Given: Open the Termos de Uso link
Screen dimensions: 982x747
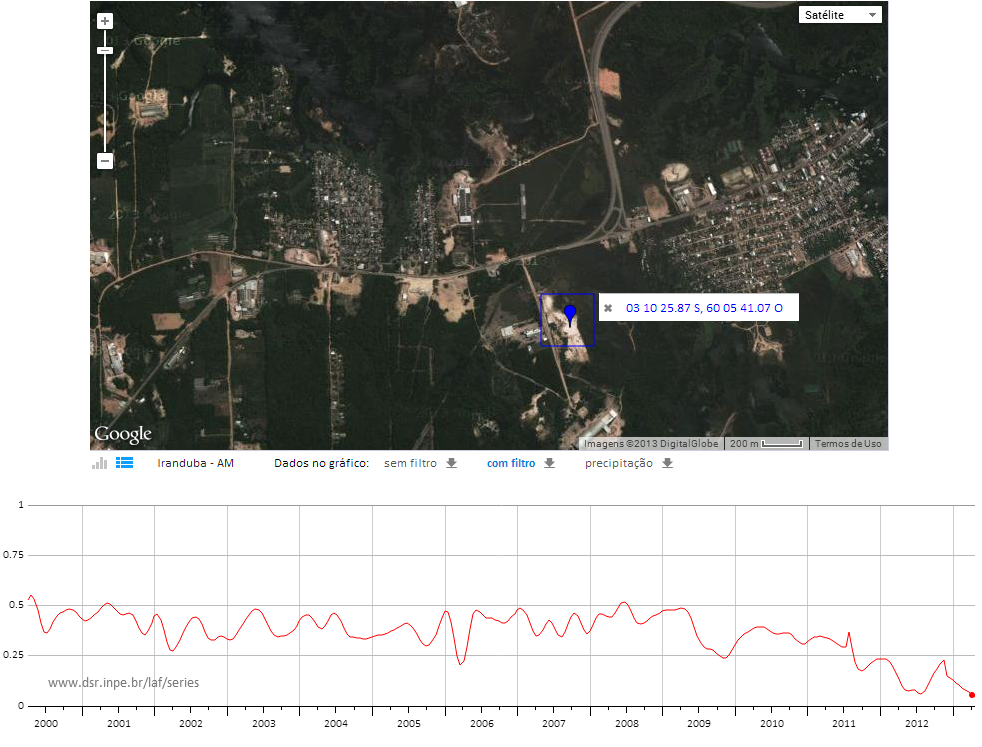Looking at the screenshot, I should coord(848,443).
